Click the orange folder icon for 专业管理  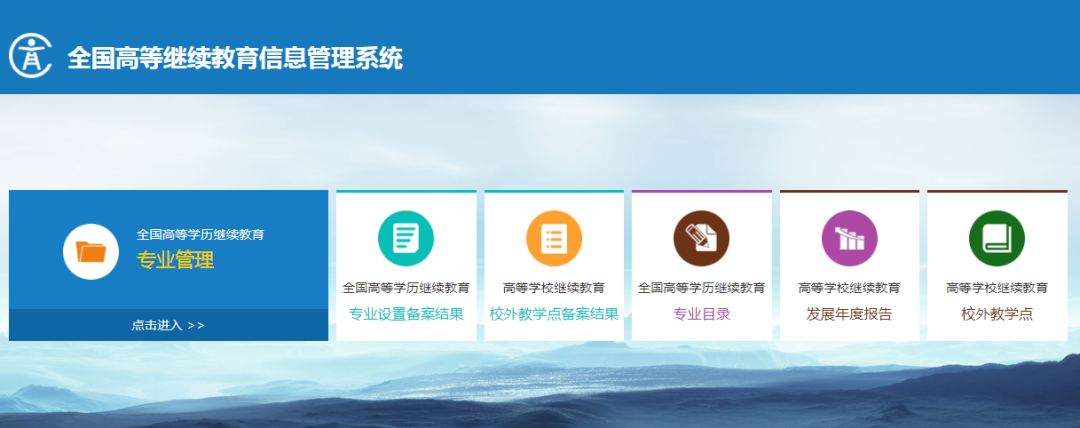point(91,252)
